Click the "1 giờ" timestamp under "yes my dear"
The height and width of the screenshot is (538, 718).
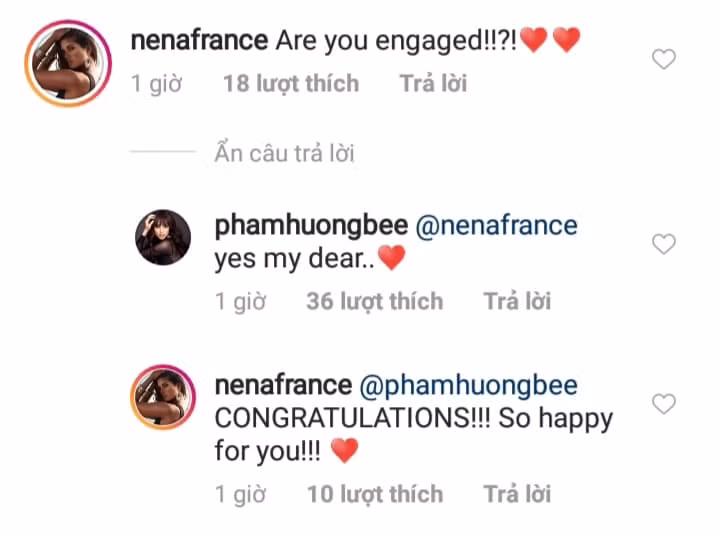pos(241,300)
